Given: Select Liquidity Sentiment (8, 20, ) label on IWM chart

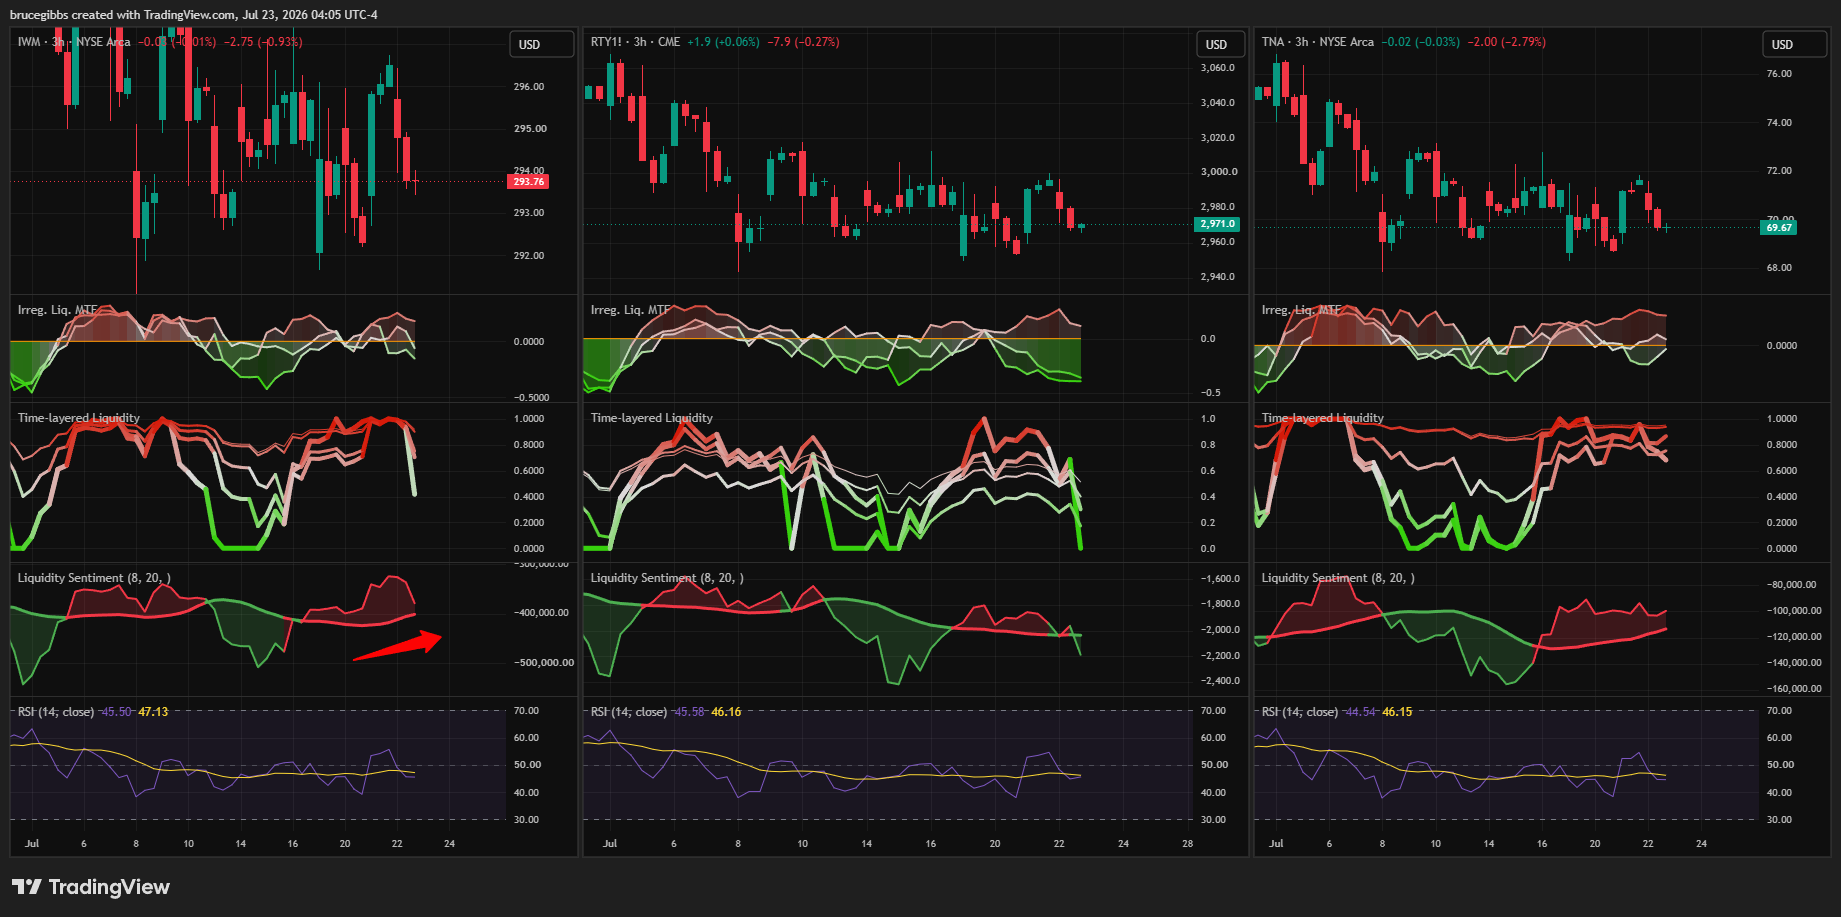Looking at the screenshot, I should tap(94, 578).
